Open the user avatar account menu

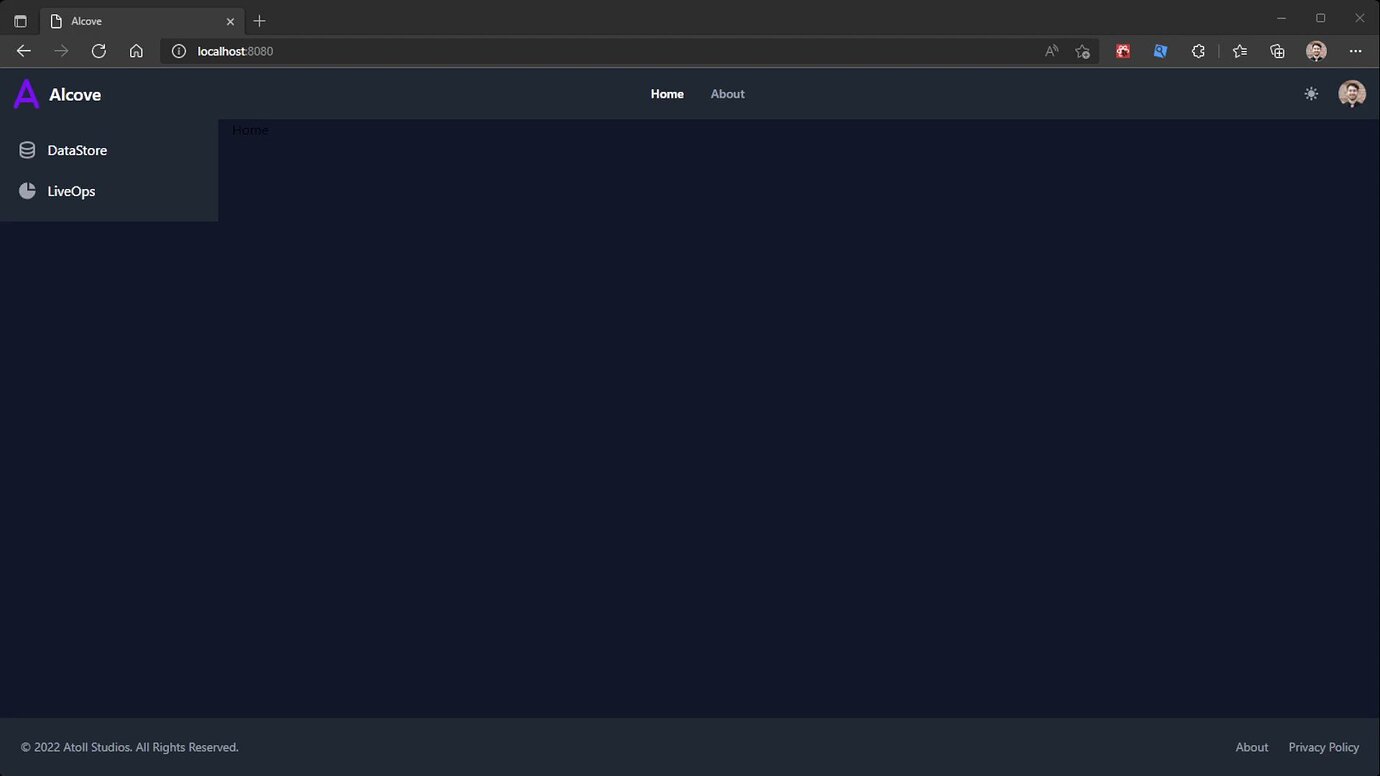pos(1351,93)
